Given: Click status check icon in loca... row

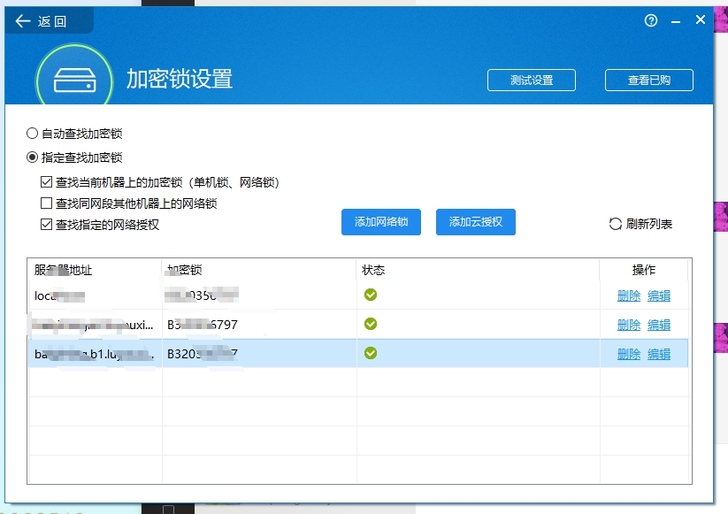Looking at the screenshot, I should pos(370,295).
